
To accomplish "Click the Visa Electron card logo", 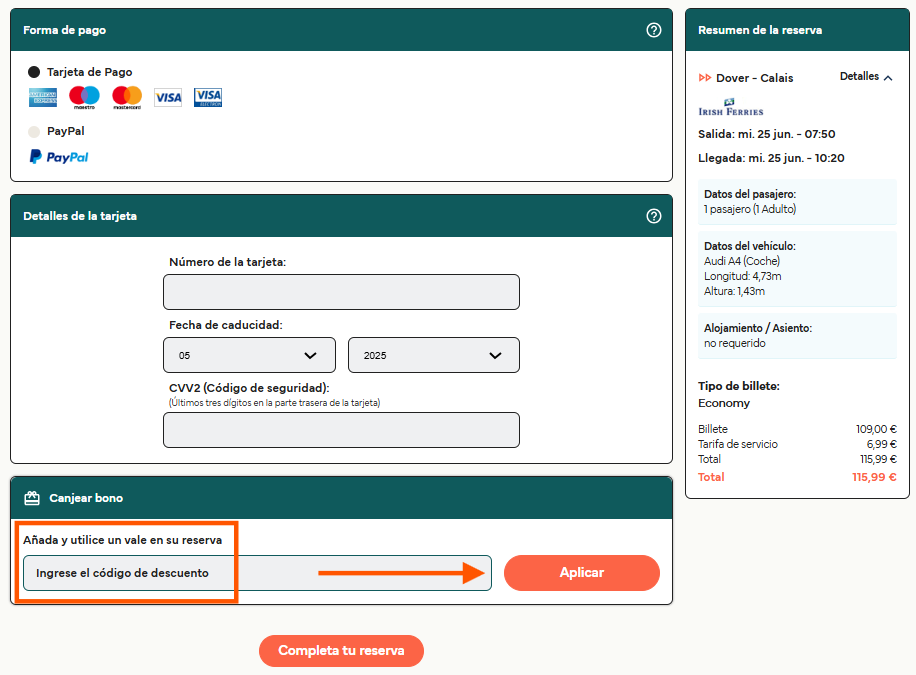I will 208,97.
